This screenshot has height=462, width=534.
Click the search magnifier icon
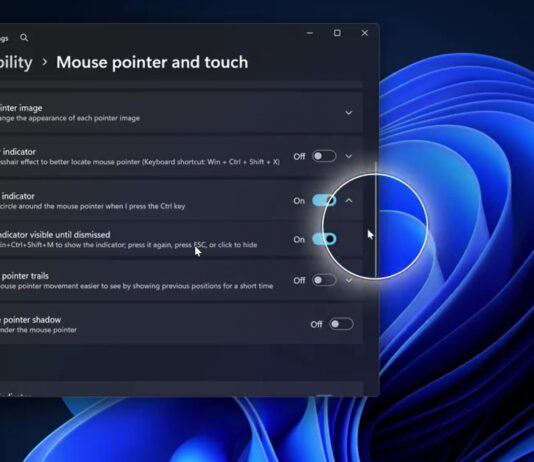tap(24, 37)
